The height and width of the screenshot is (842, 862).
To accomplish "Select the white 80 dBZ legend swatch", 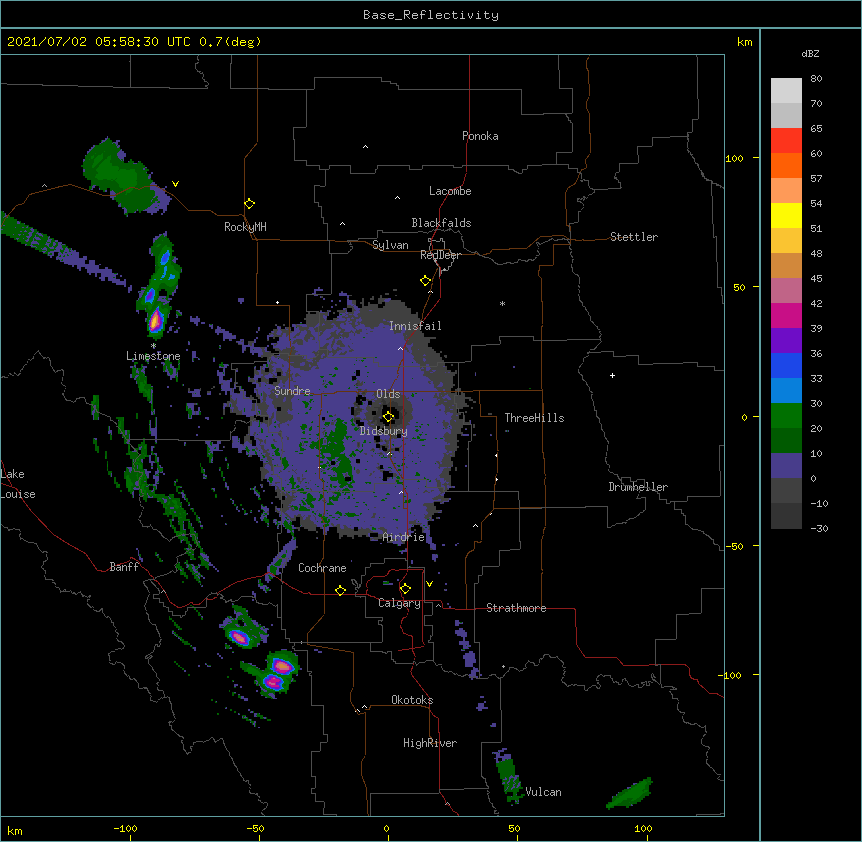I will pyautogui.click(x=786, y=90).
